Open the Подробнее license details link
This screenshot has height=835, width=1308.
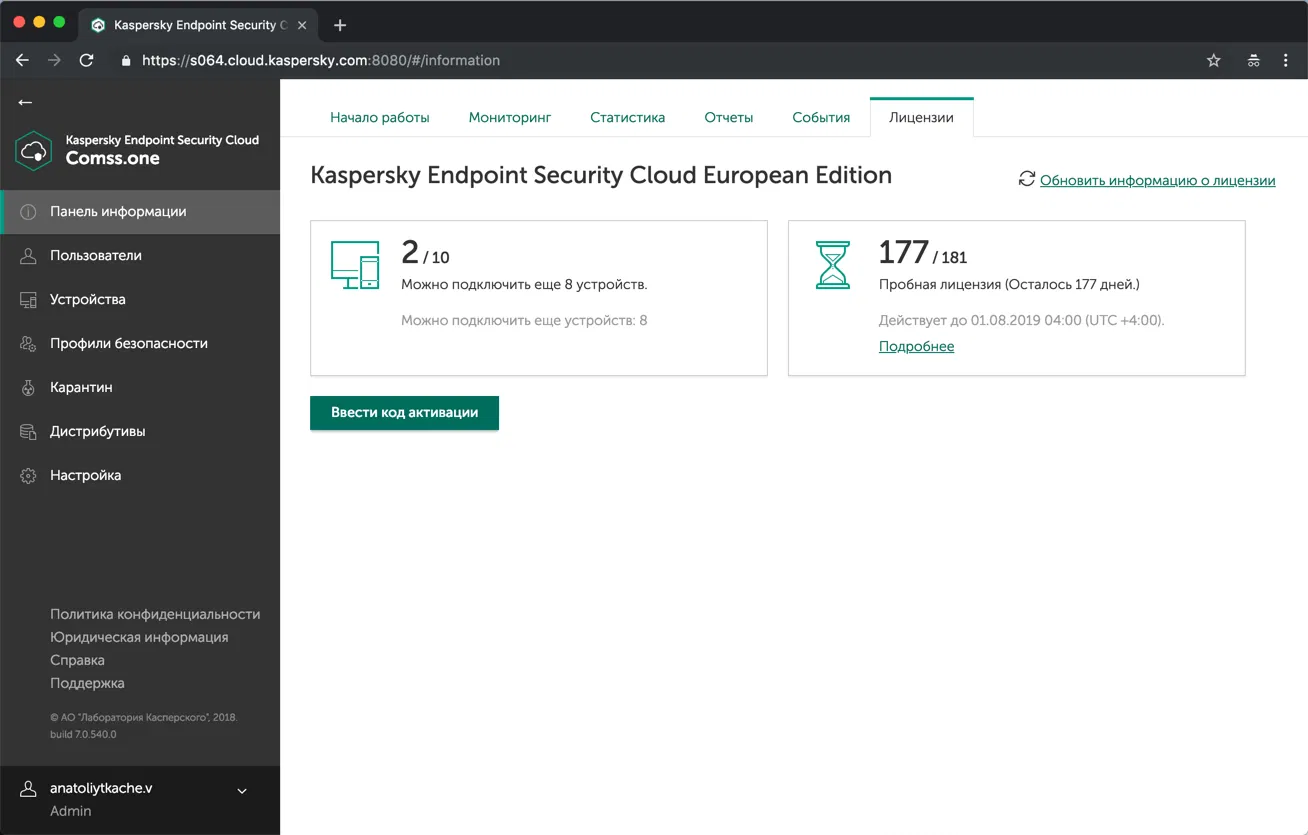click(x=916, y=345)
